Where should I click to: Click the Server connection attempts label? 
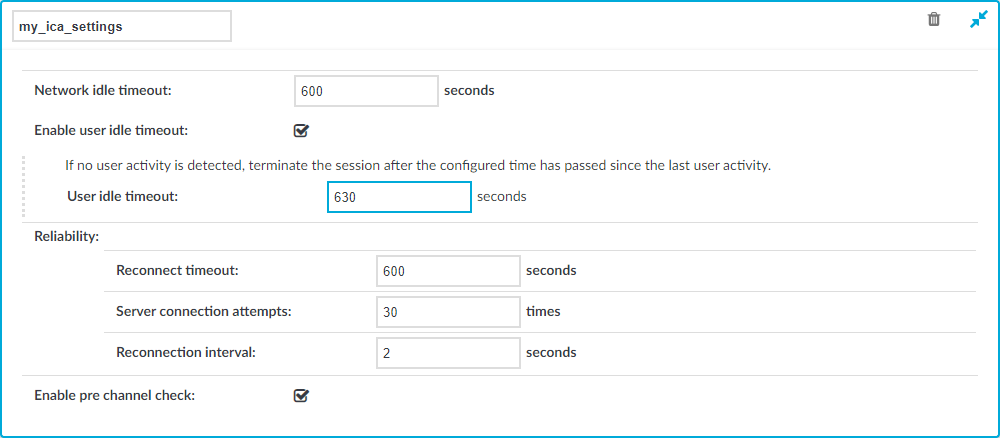coord(204,312)
